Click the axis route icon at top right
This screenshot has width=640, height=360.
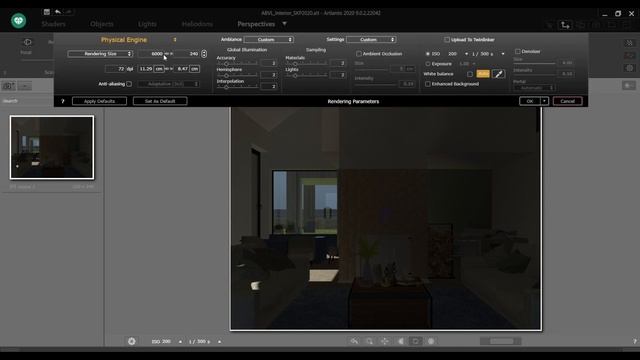[565, 25]
